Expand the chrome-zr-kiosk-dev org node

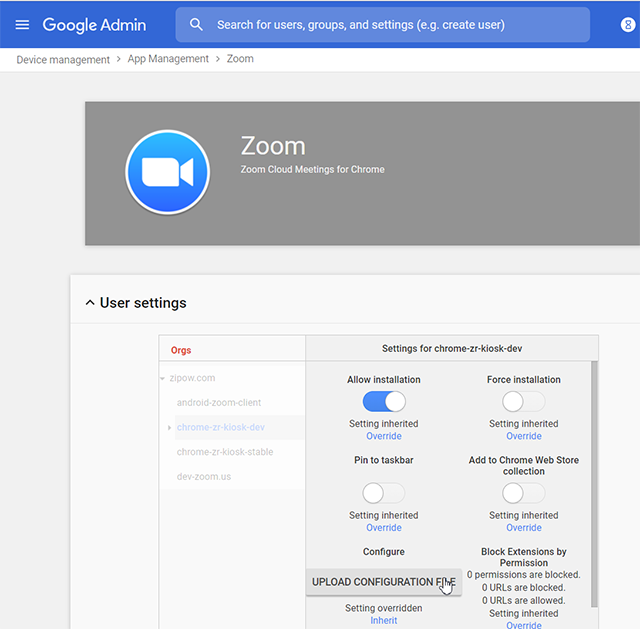[x=169, y=427]
